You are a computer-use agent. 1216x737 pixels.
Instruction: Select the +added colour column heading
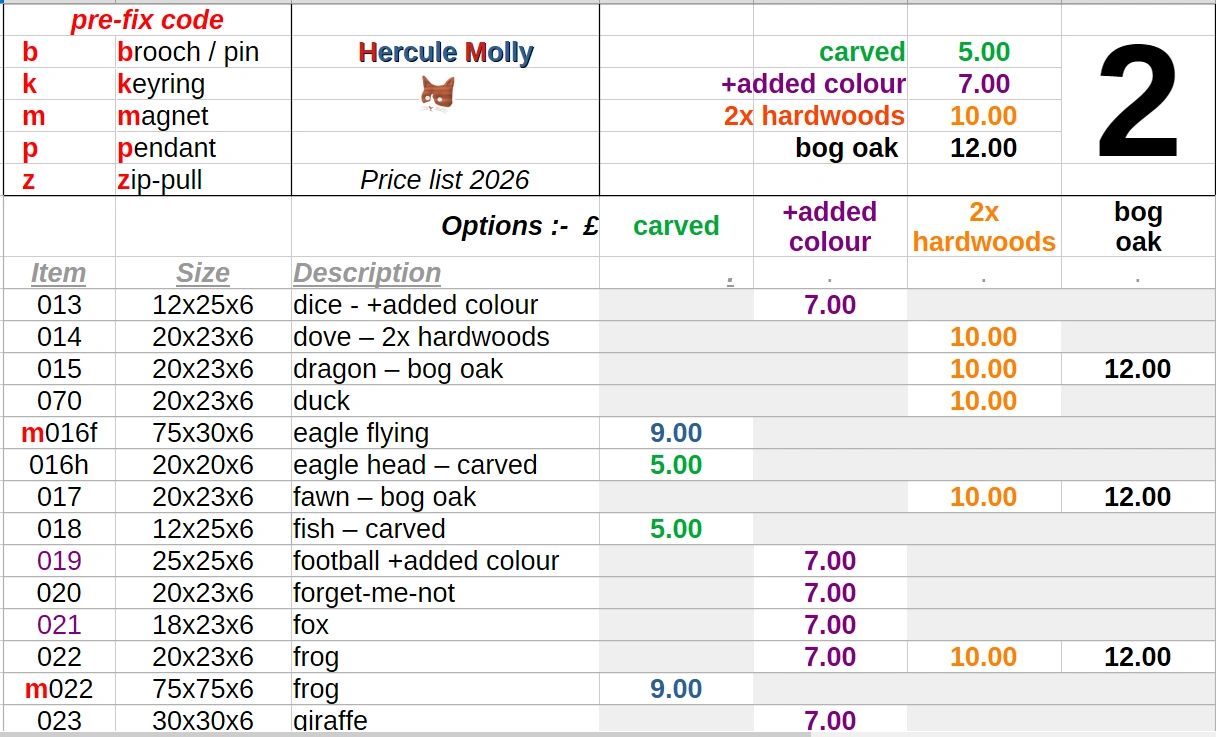(830, 227)
